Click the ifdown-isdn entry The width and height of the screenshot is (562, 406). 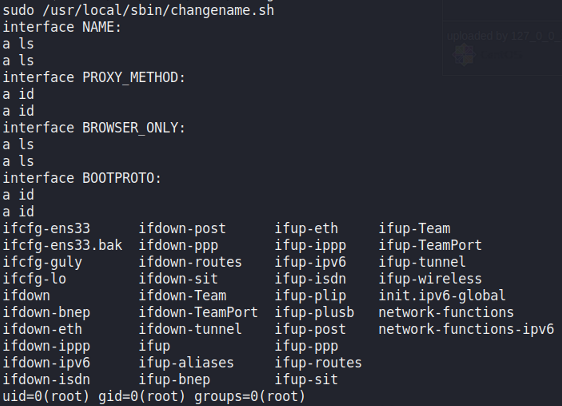tap(46, 379)
